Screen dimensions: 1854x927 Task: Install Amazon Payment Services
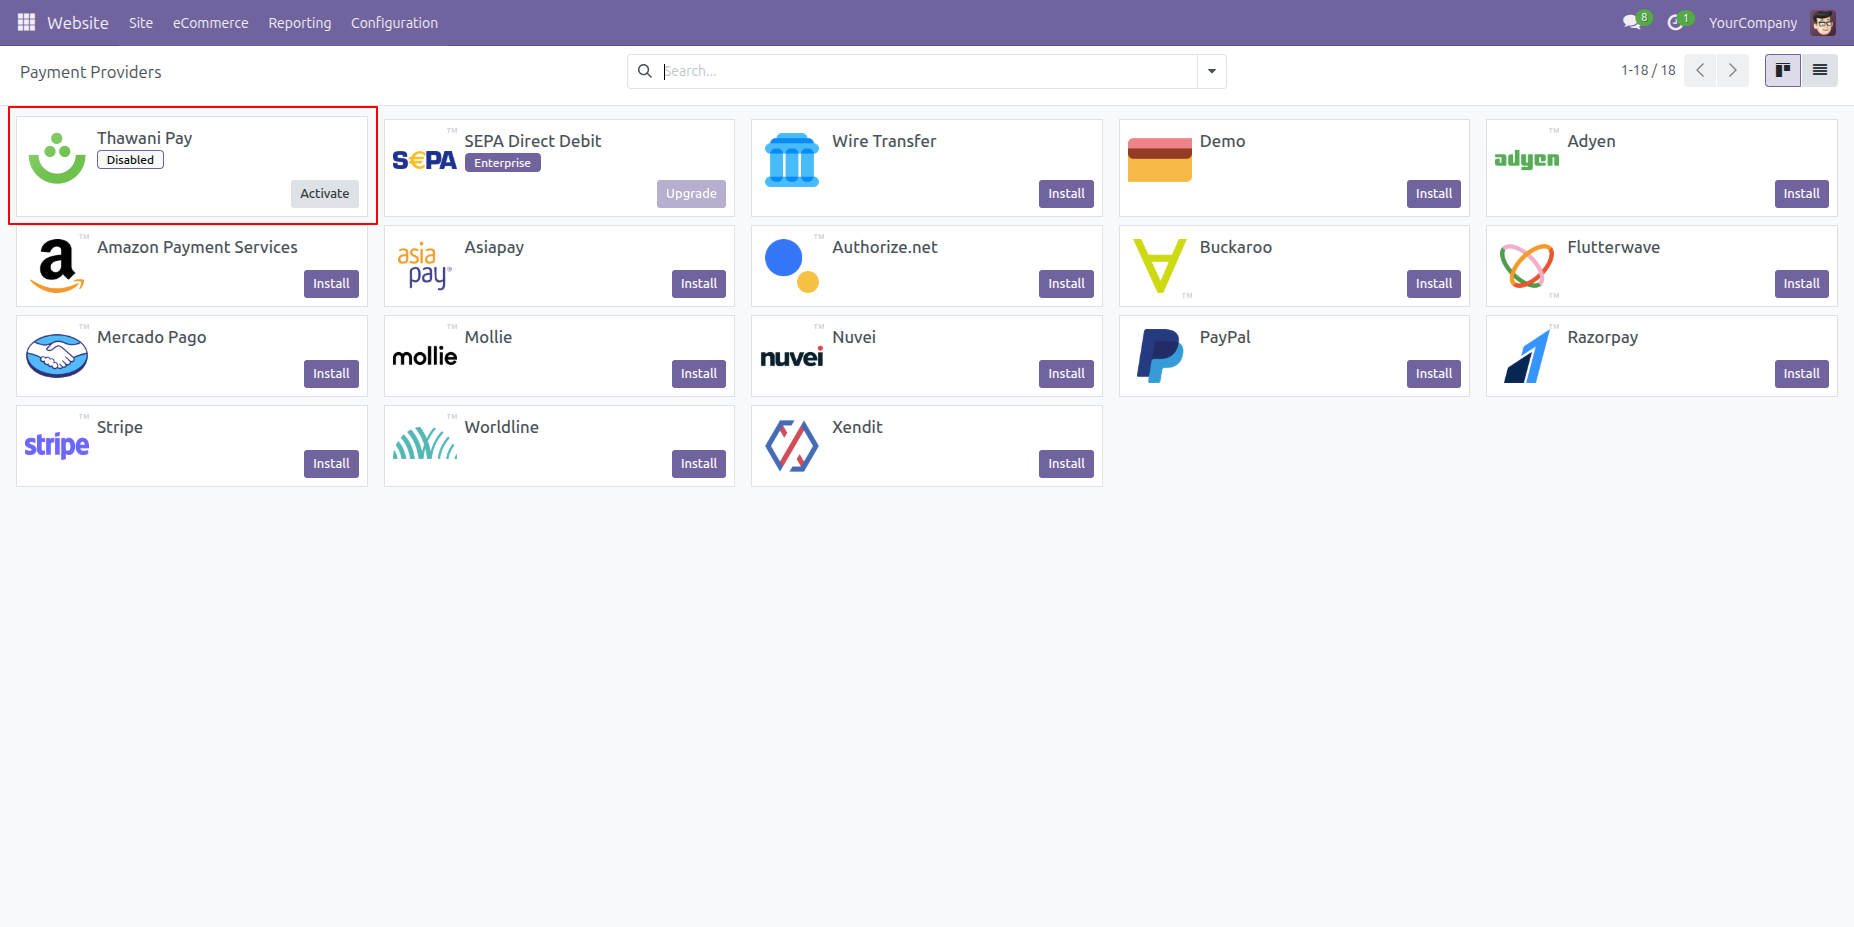[x=331, y=284]
